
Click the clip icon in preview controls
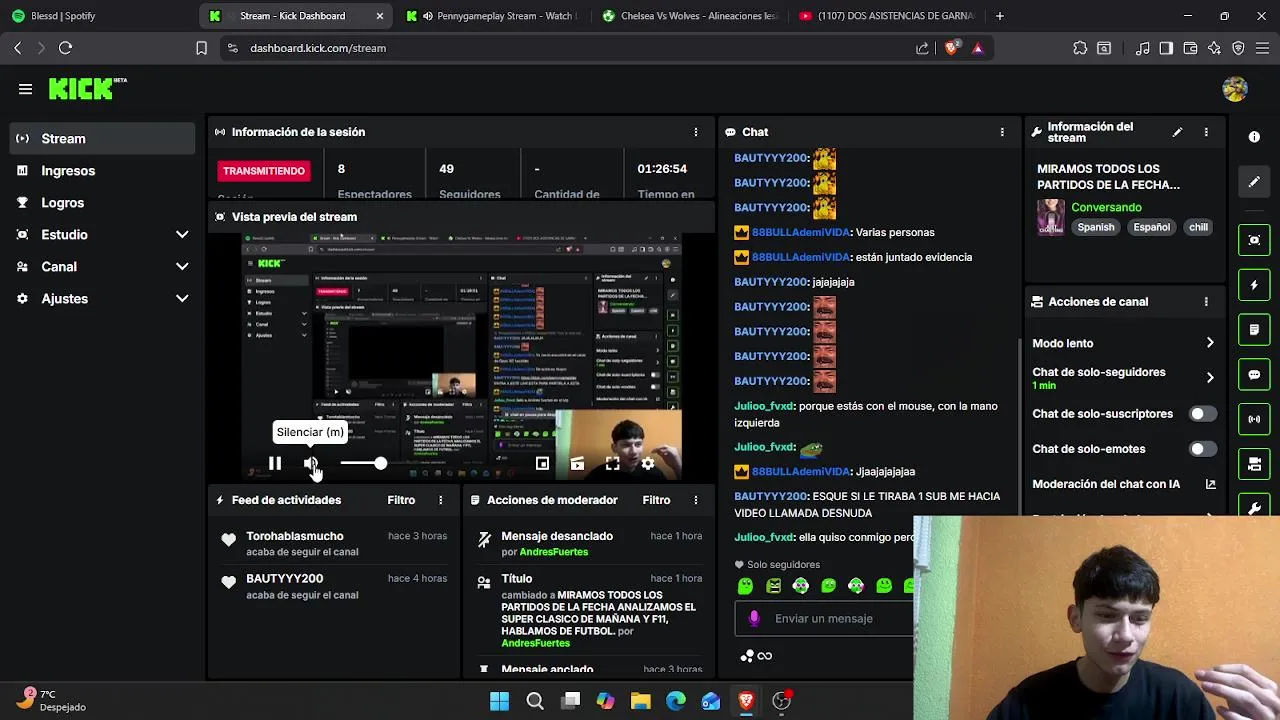[577, 464]
